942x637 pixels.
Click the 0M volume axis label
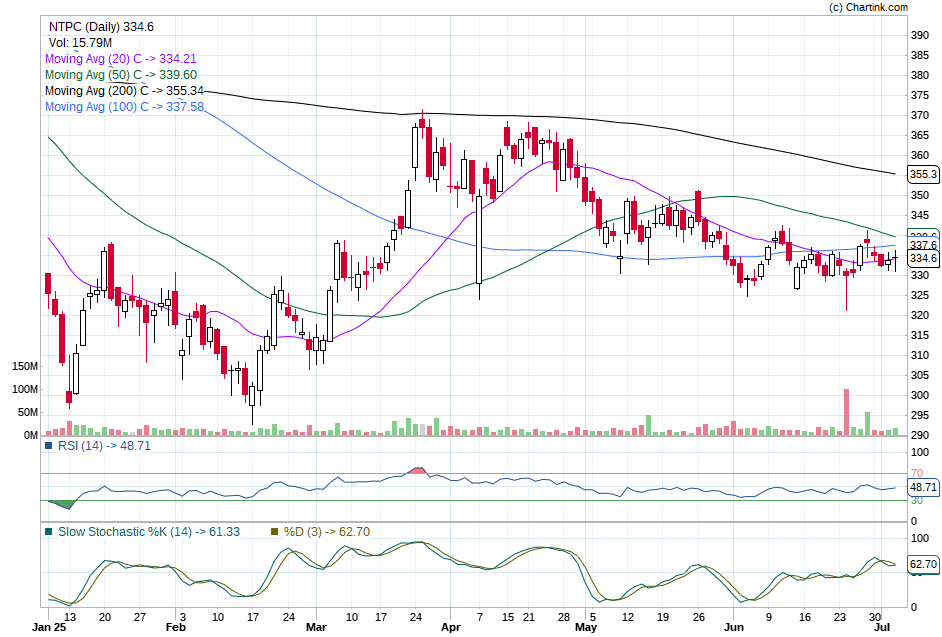(x=31, y=435)
